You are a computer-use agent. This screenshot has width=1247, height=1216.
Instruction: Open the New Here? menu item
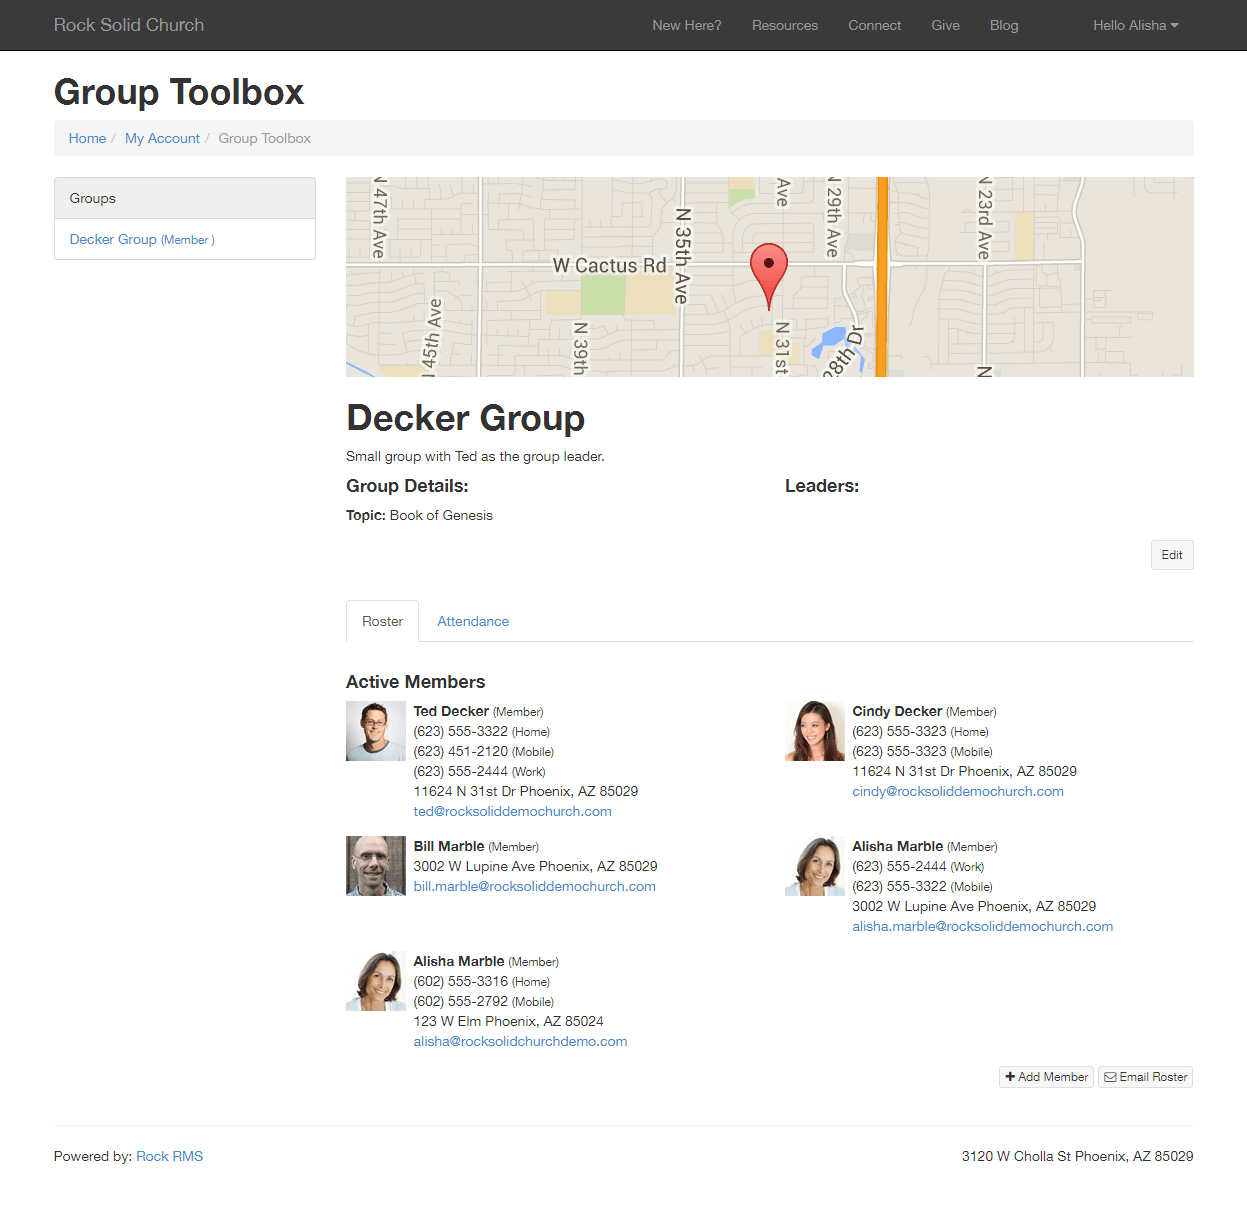(687, 25)
